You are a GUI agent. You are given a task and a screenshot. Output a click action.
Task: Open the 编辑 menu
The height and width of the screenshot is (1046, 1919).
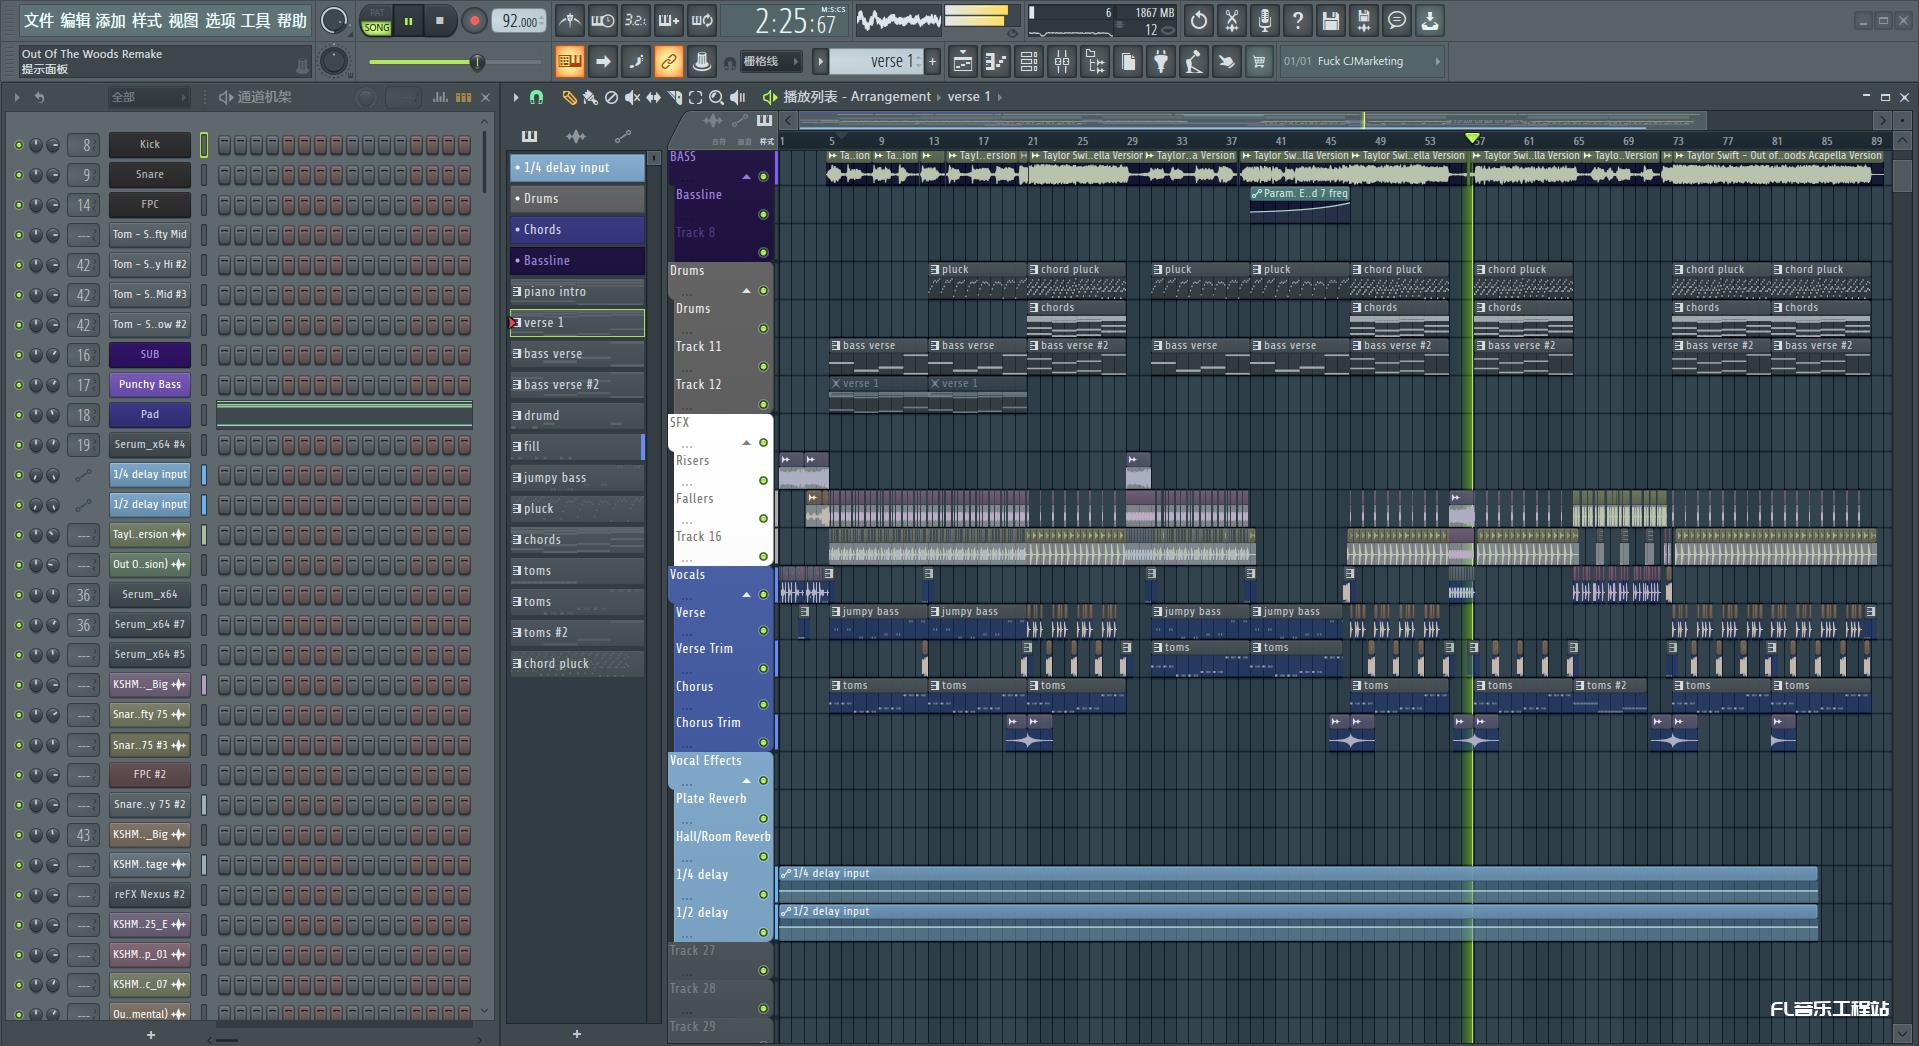75,20
